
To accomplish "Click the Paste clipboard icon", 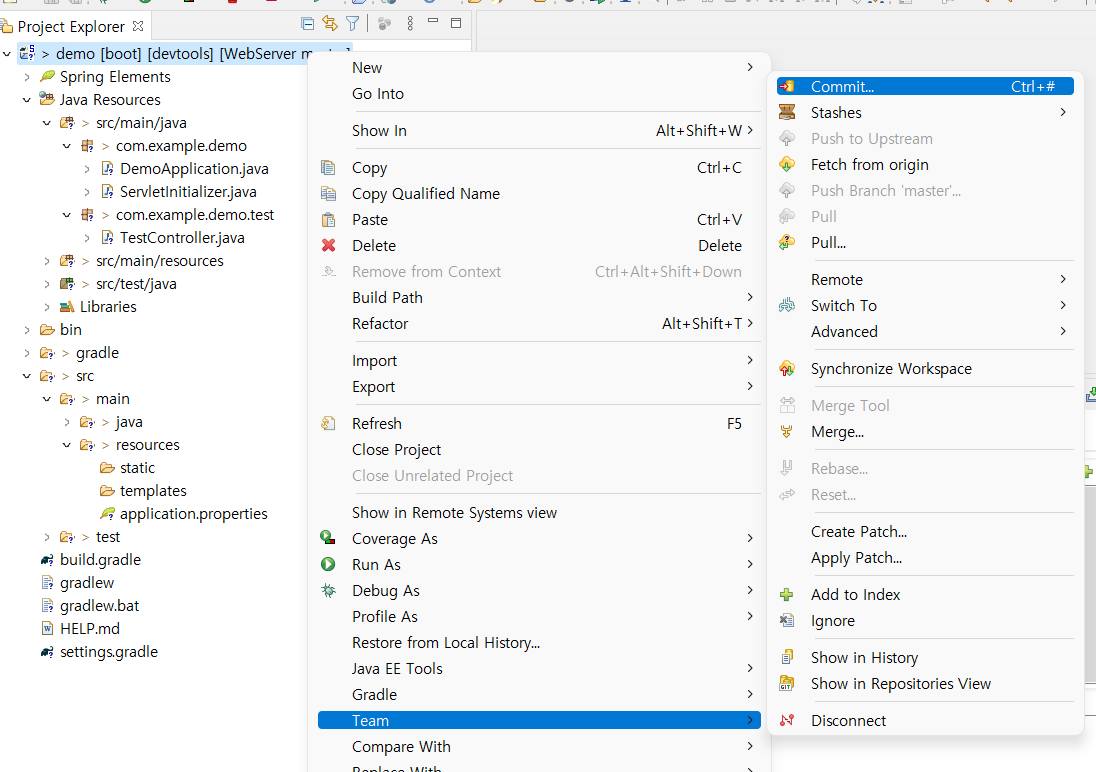I will (328, 220).
